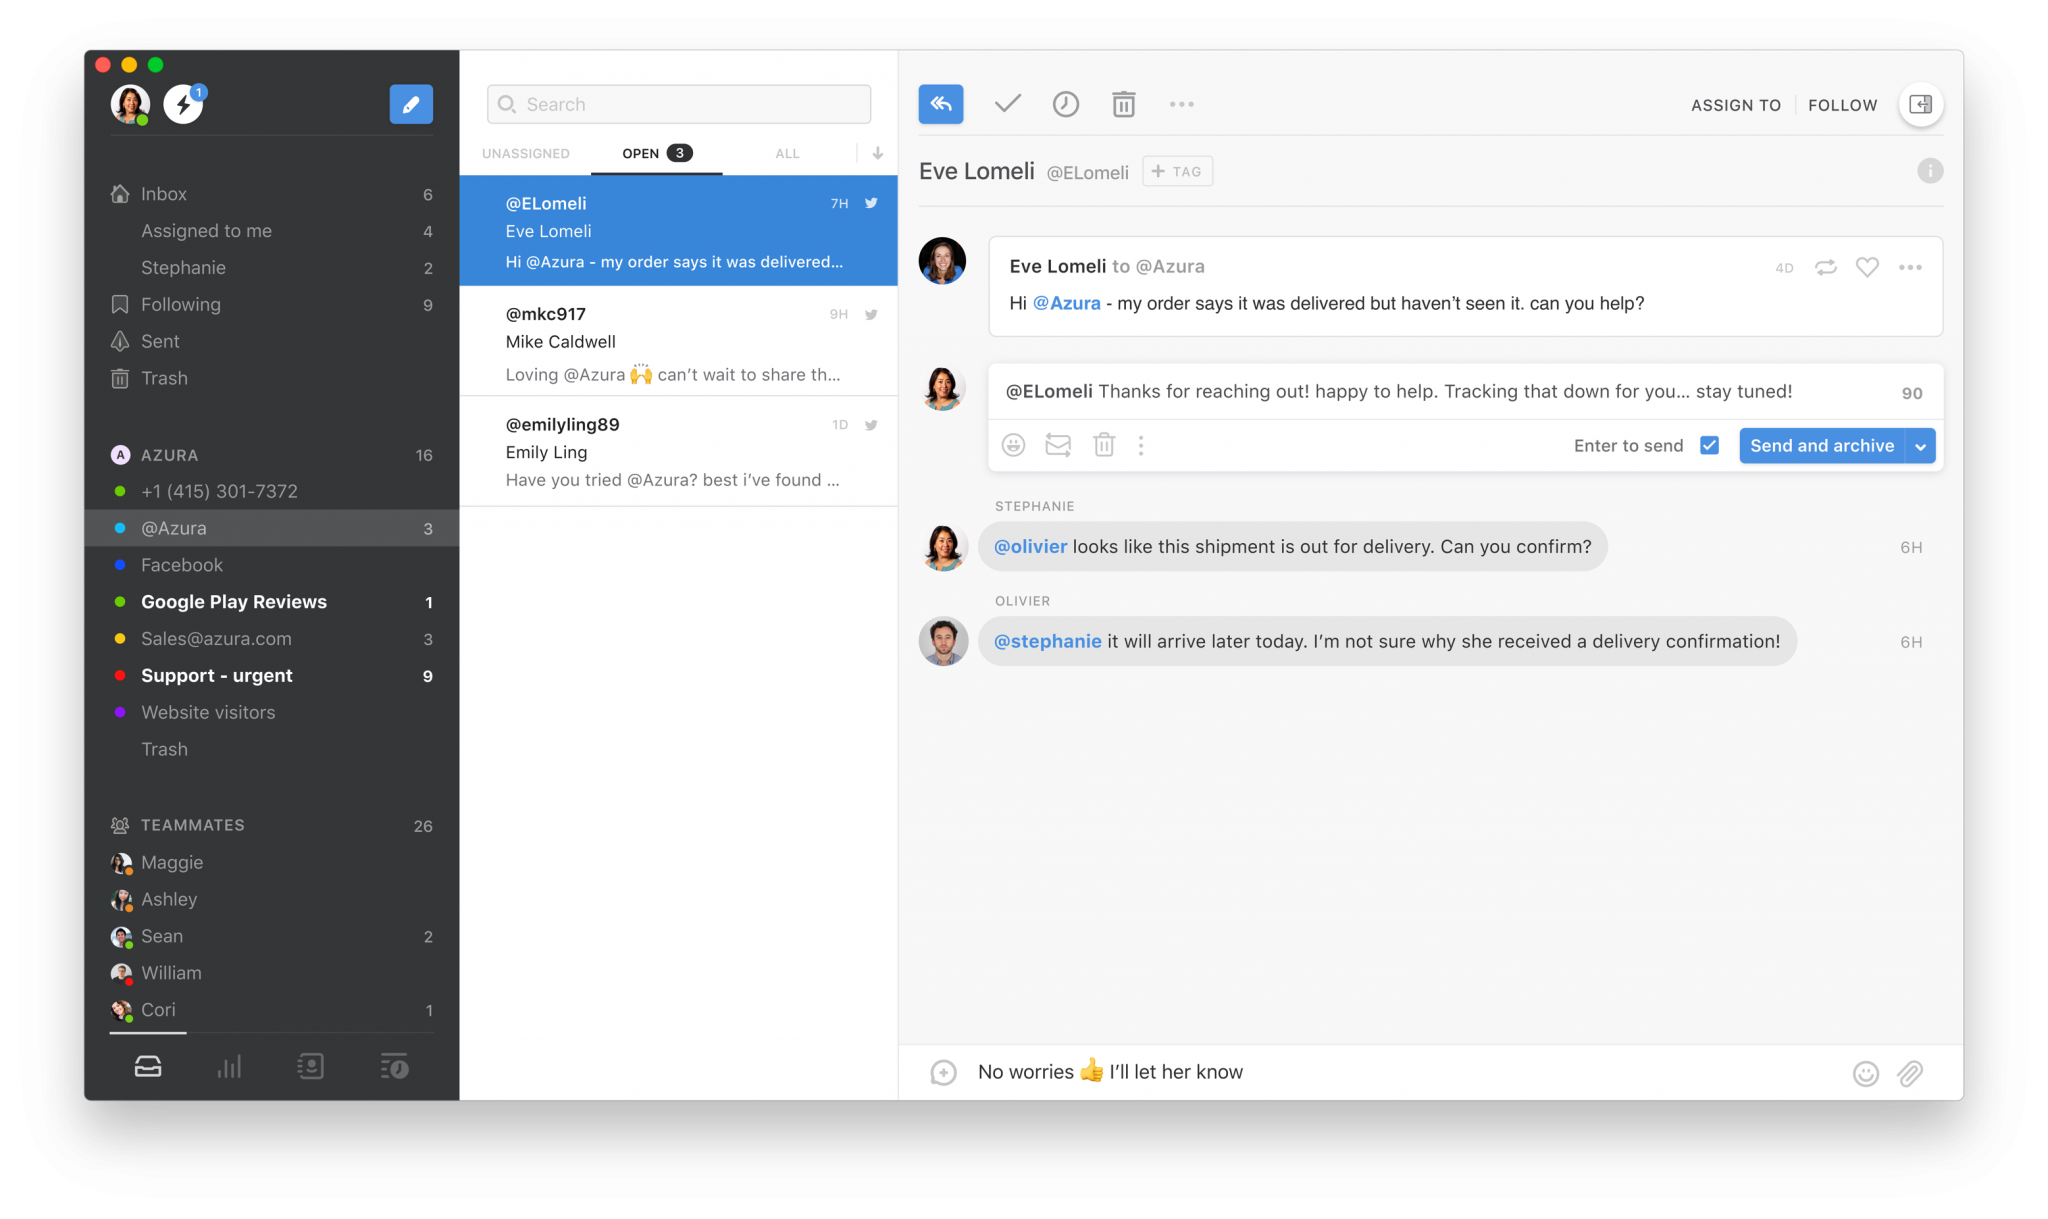Archive conversation with the checkmark icon

point(1007,104)
